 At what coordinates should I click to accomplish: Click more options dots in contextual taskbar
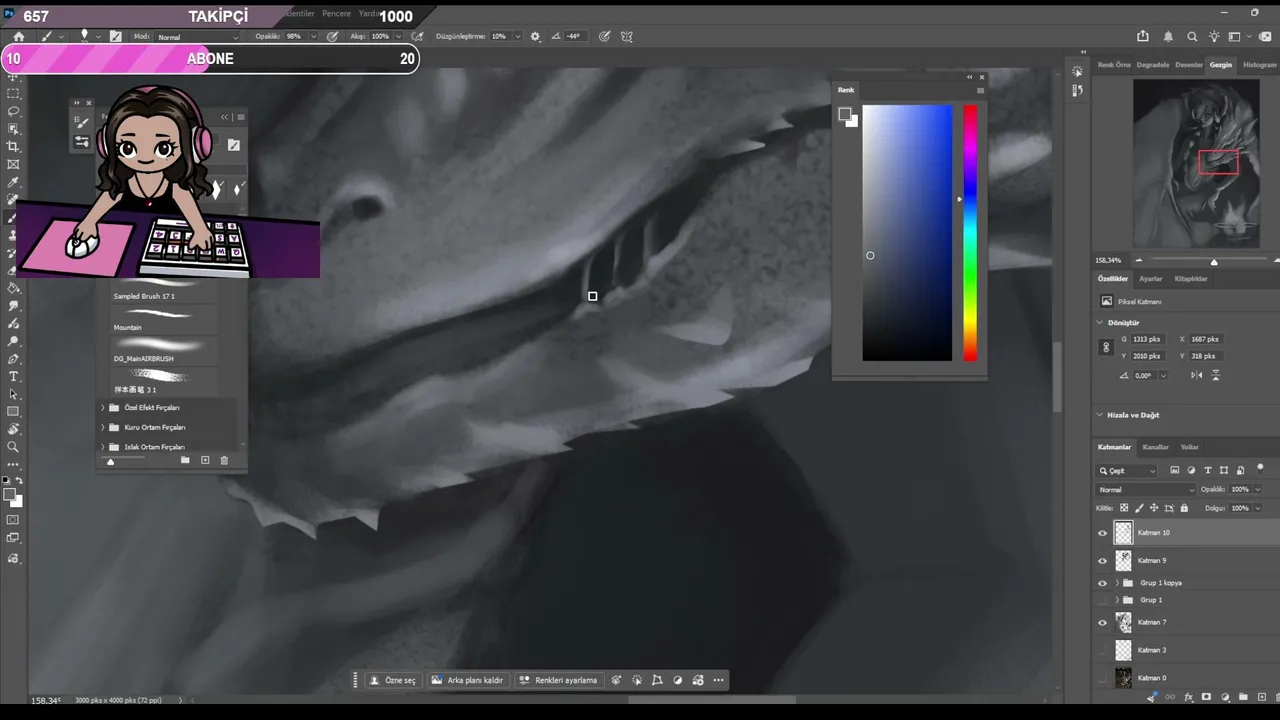click(x=718, y=680)
